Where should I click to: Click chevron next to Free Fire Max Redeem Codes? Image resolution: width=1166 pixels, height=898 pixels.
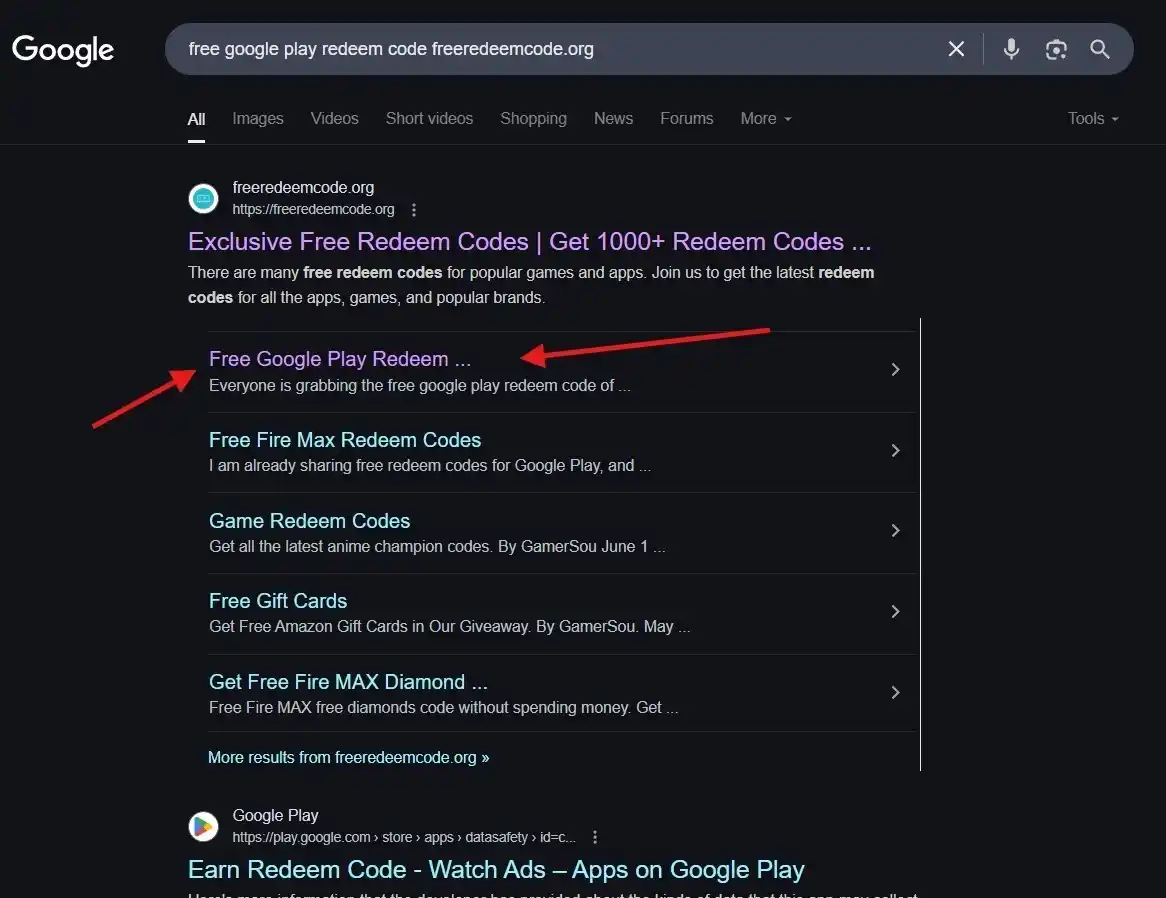coord(895,451)
